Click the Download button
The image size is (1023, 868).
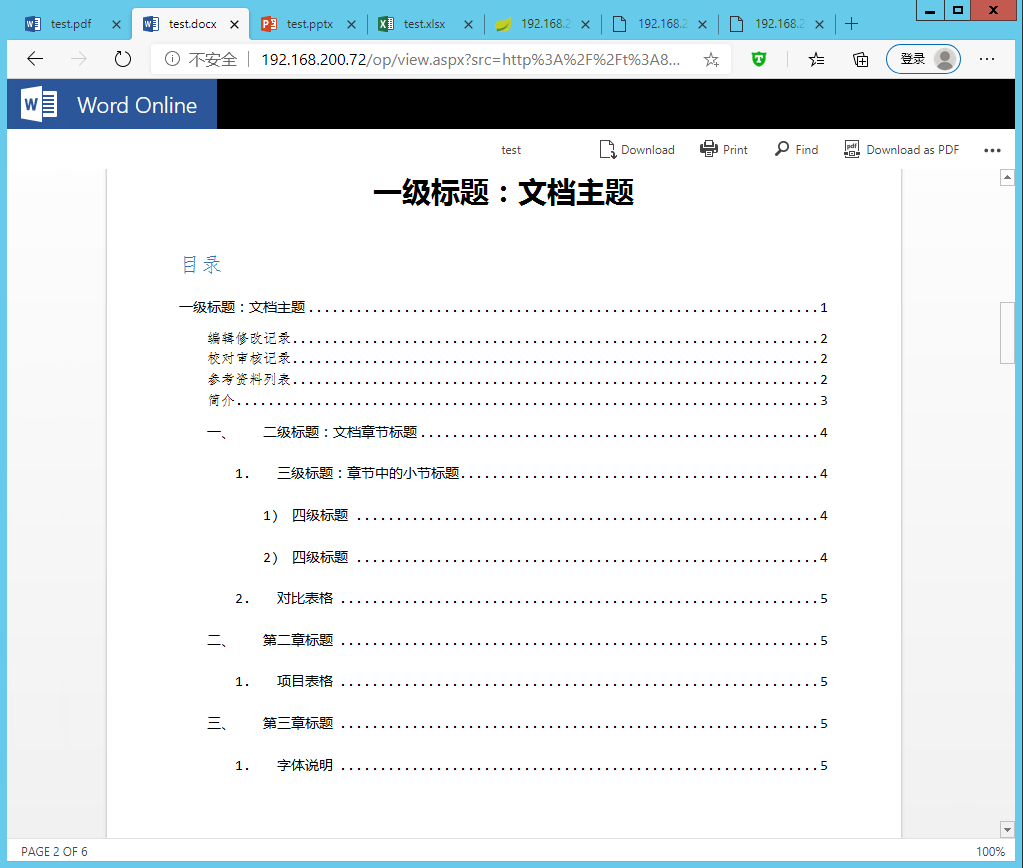pyautogui.click(x=637, y=149)
